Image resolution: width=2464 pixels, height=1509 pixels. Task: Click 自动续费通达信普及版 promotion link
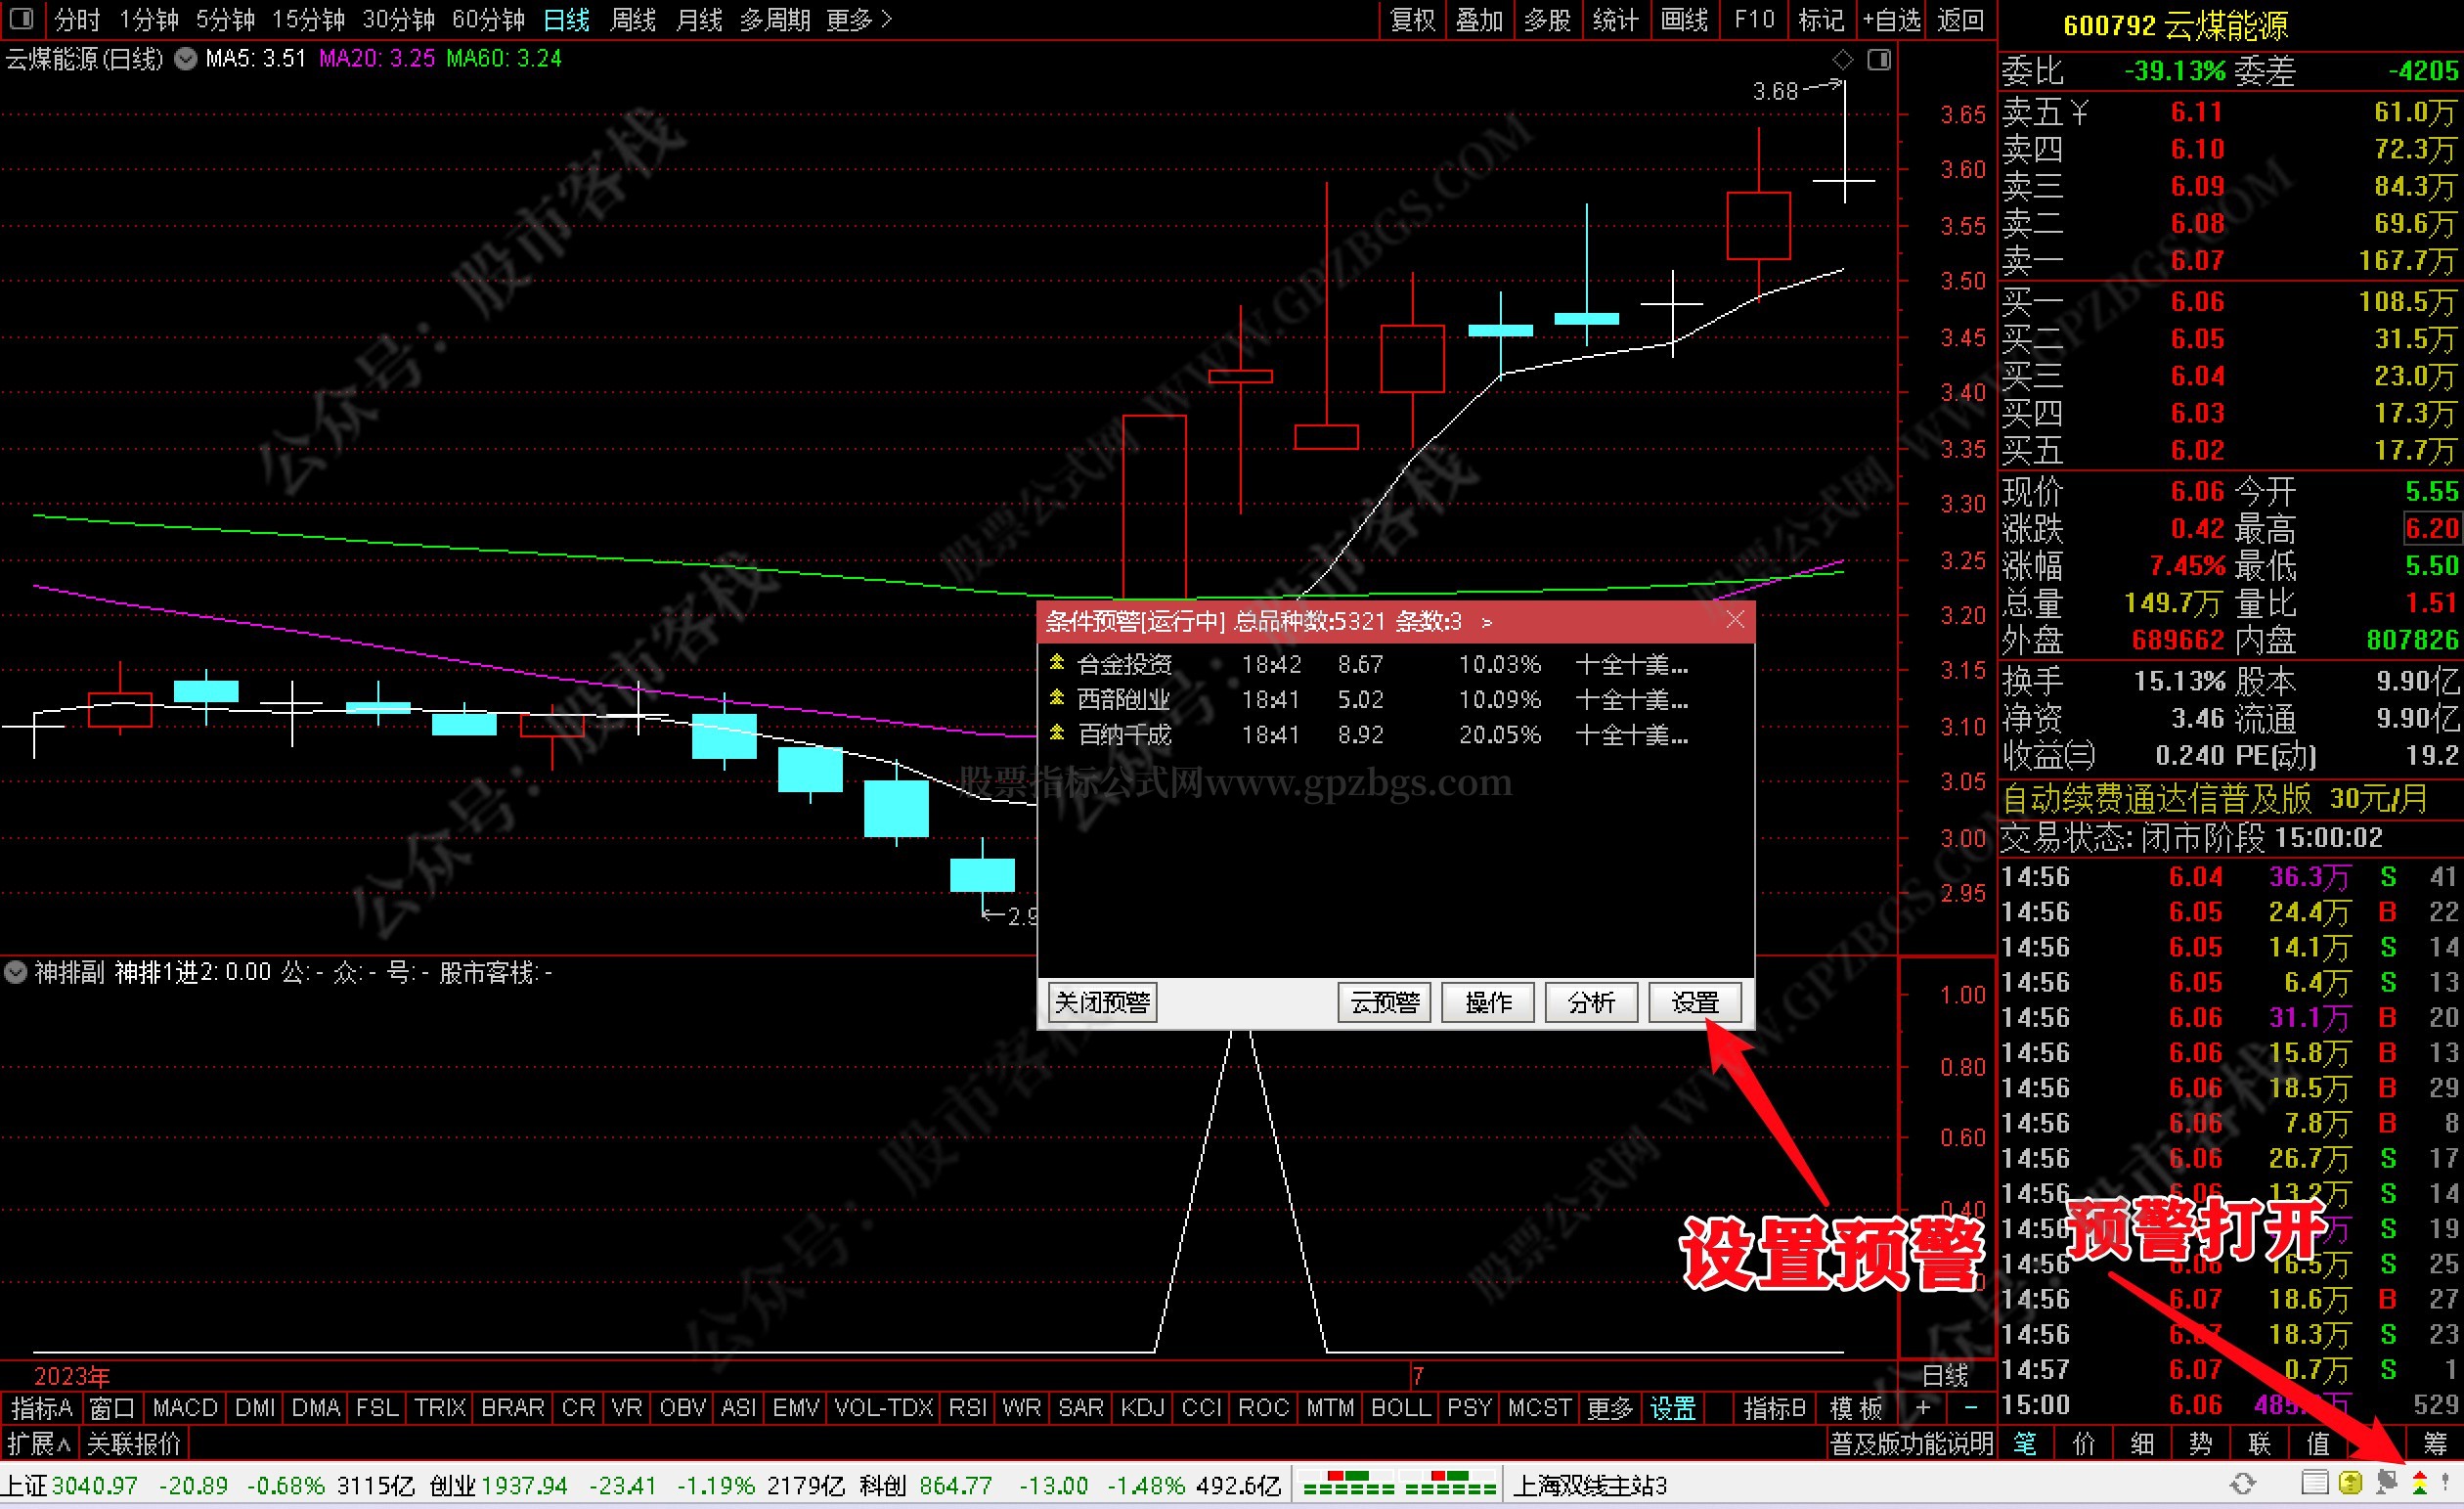tap(2213, 799)
